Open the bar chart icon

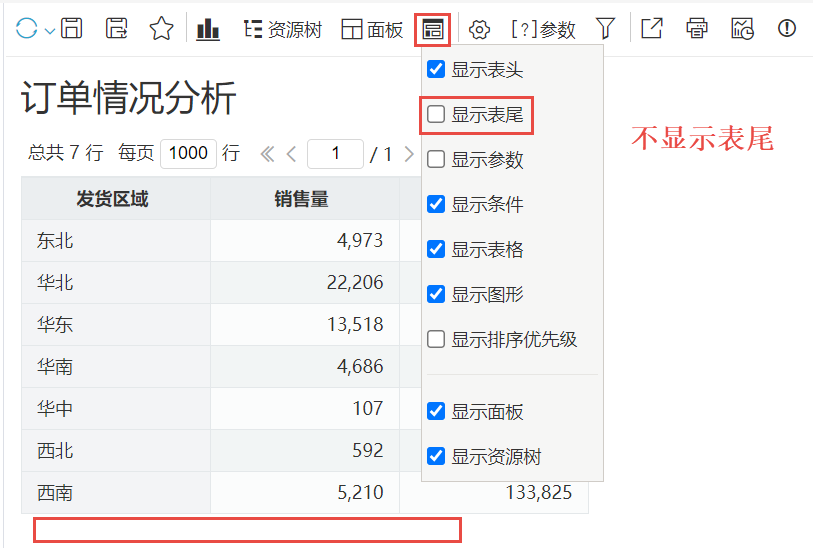[x=208, y=29]
